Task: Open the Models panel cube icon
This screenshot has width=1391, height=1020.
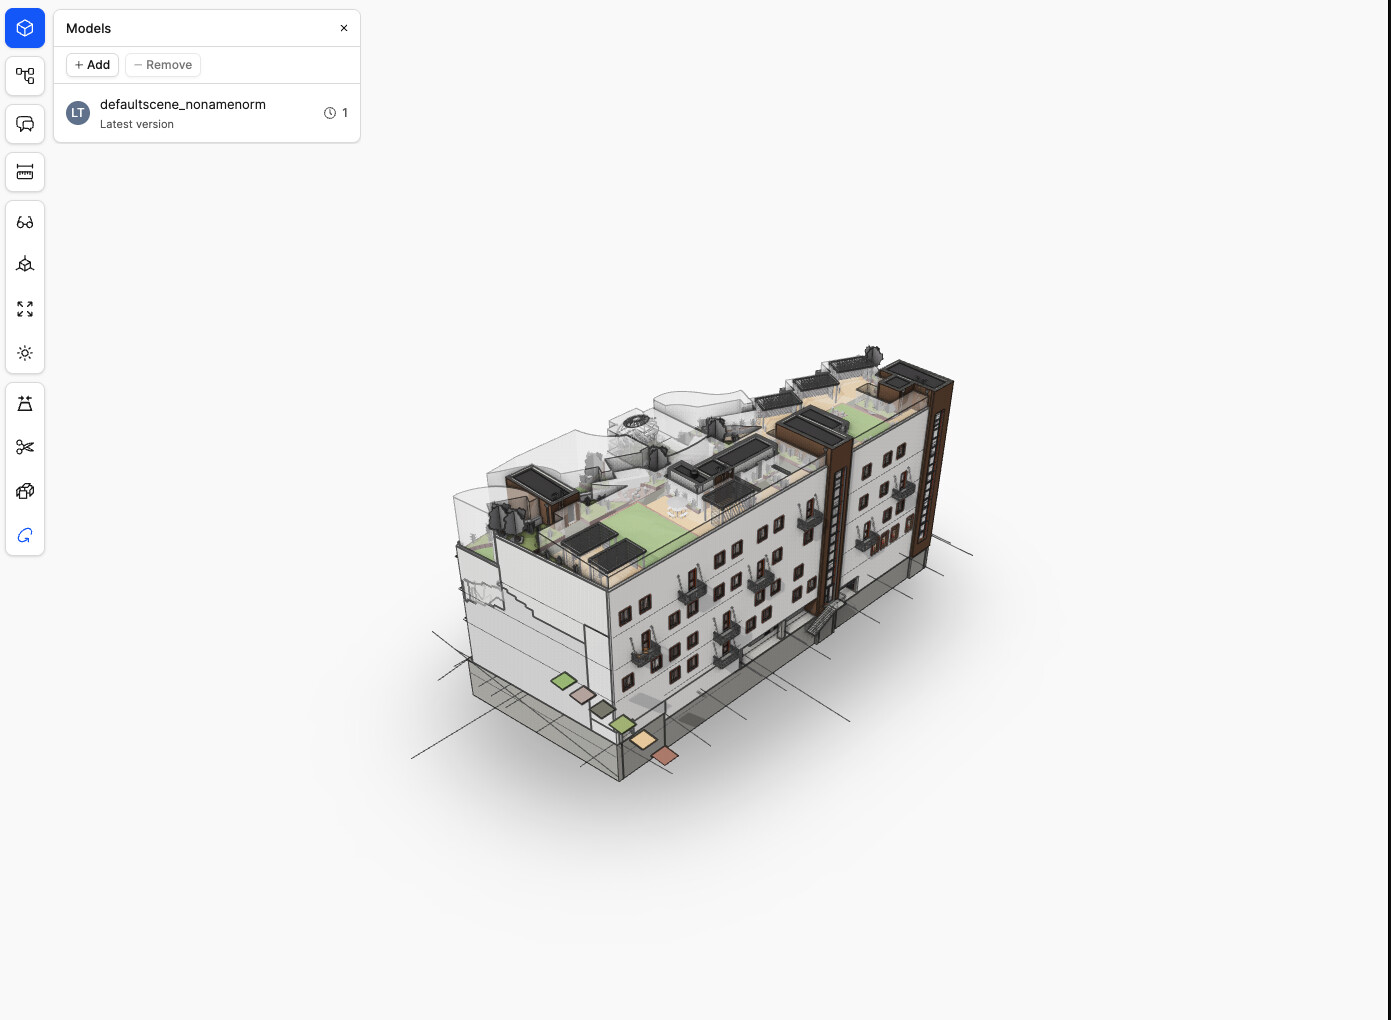Action: click(x=25, y=28)
